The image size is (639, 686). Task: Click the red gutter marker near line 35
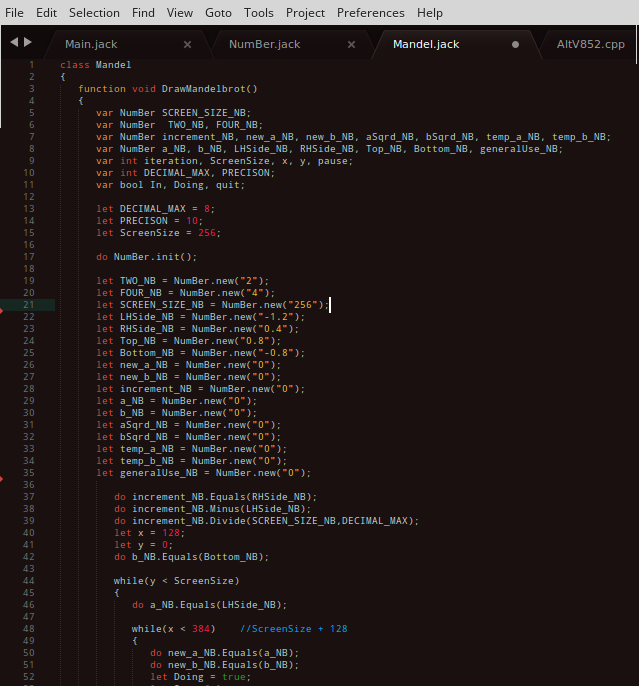(x=2, y=479)
